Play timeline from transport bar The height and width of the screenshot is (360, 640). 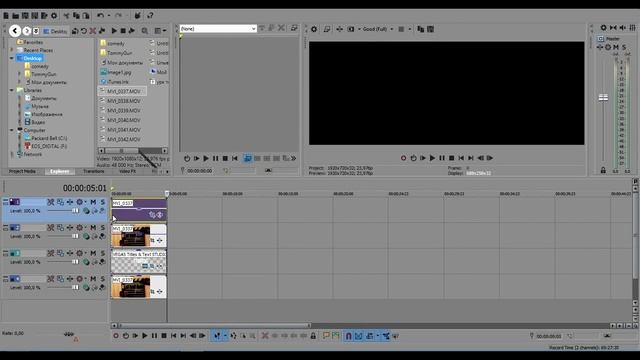pyautogui.click(x=144, y=336)
